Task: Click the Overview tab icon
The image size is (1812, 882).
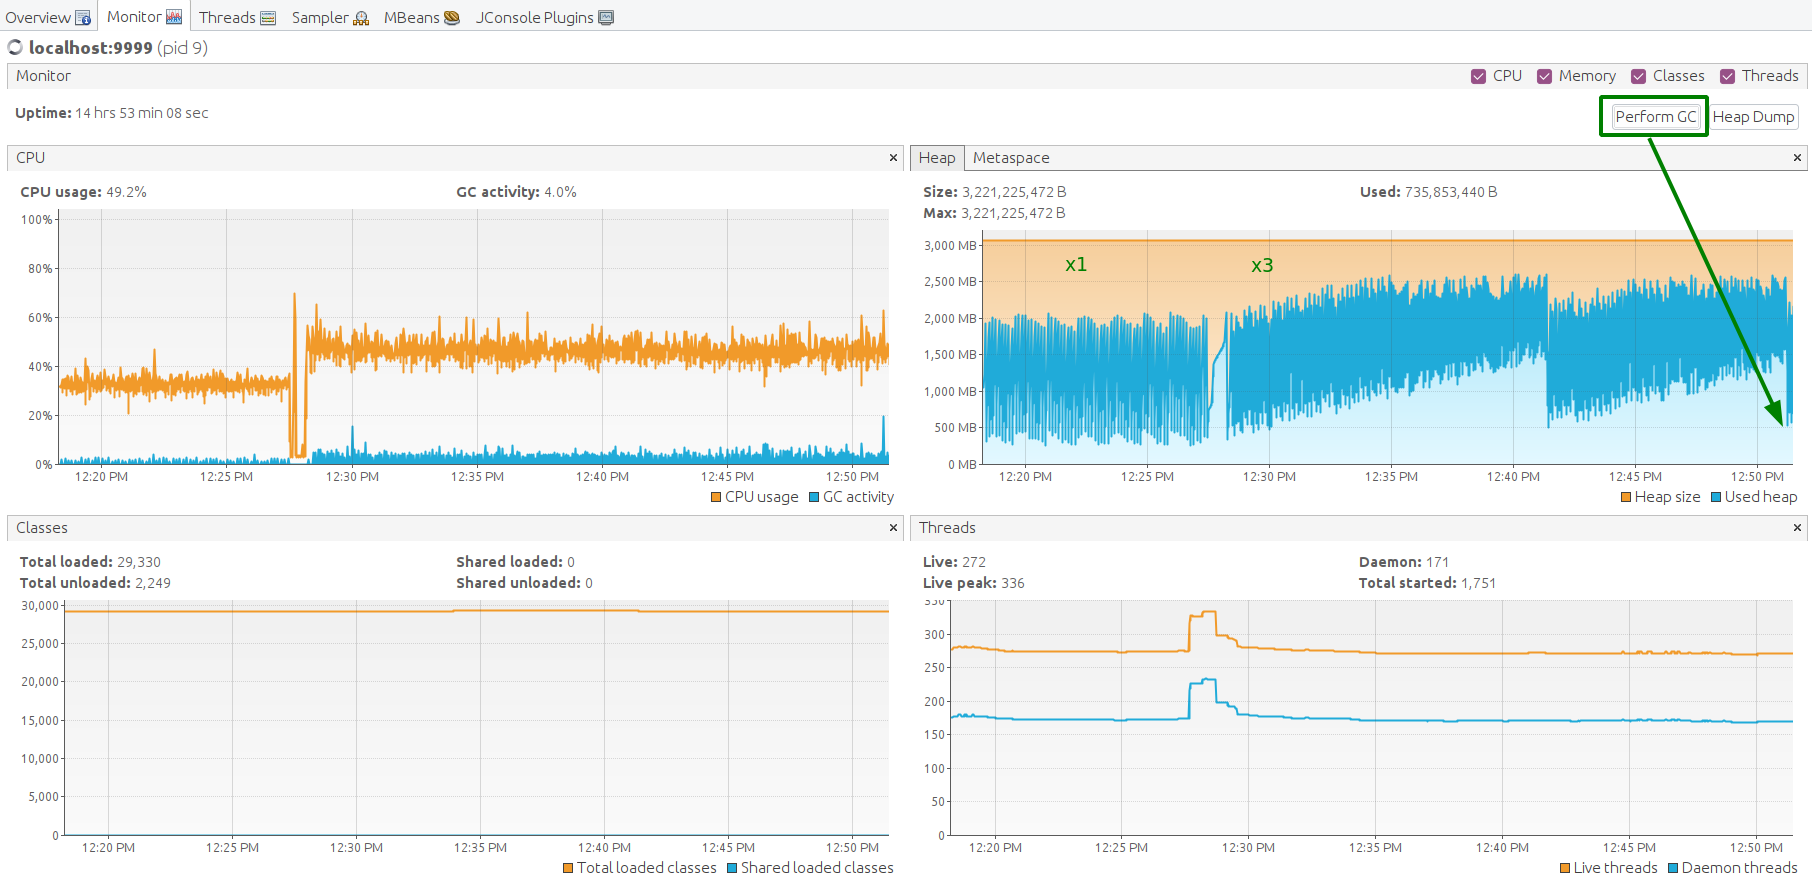Action: 83,18
